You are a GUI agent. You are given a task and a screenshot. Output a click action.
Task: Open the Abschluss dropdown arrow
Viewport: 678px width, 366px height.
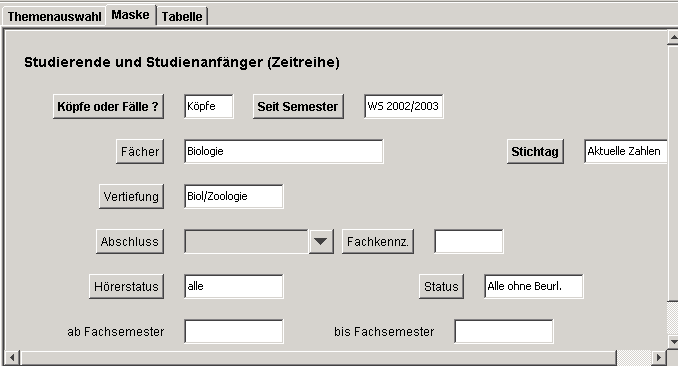click(321, 241)
